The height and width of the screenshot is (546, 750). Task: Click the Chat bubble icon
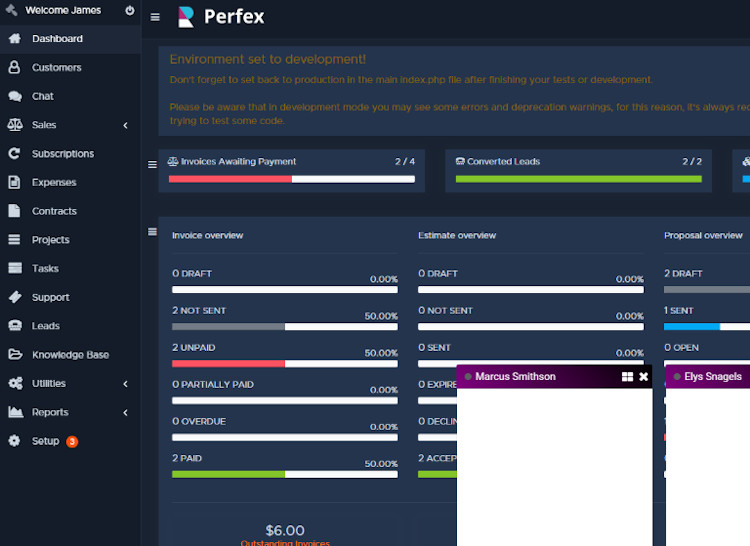coord(15,96)
